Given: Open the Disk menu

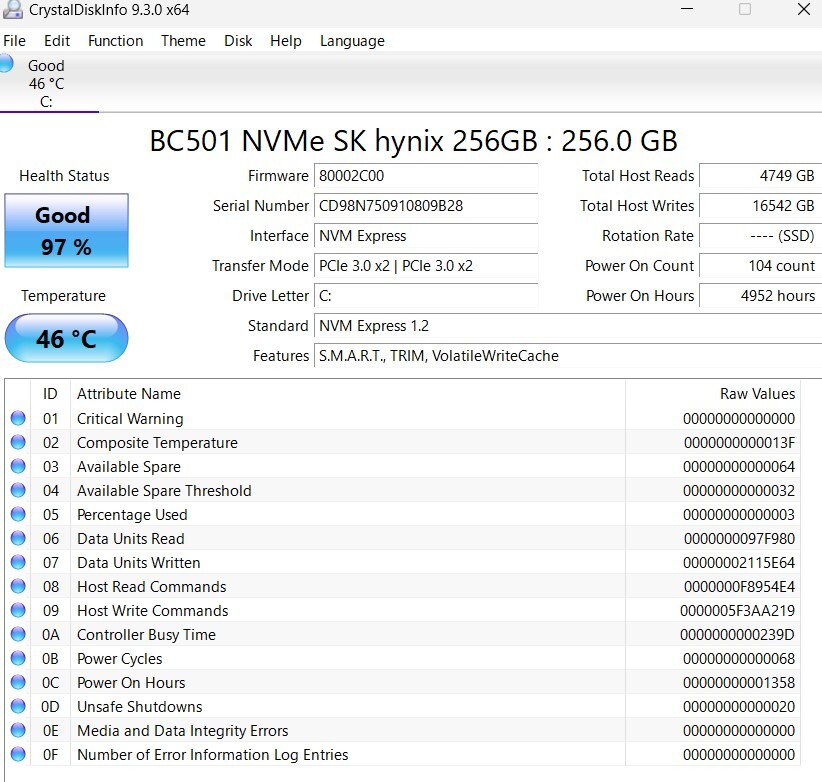Looking at the screenshot, I should [x=238, y=41].
